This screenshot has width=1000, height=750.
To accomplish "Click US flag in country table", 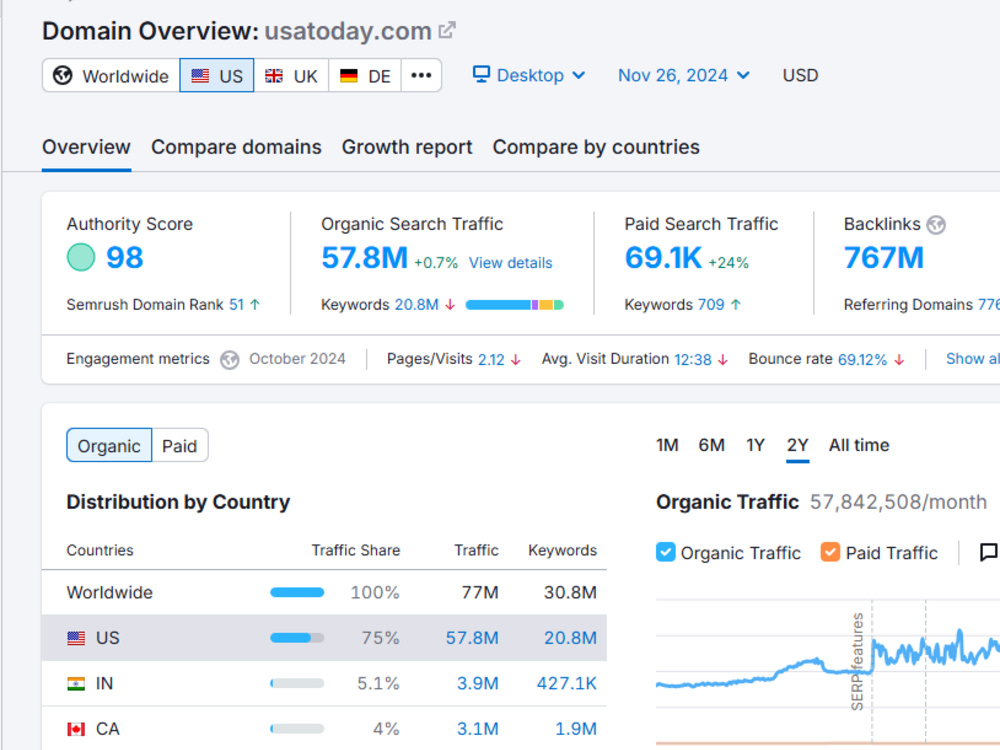I will [76, 638].
